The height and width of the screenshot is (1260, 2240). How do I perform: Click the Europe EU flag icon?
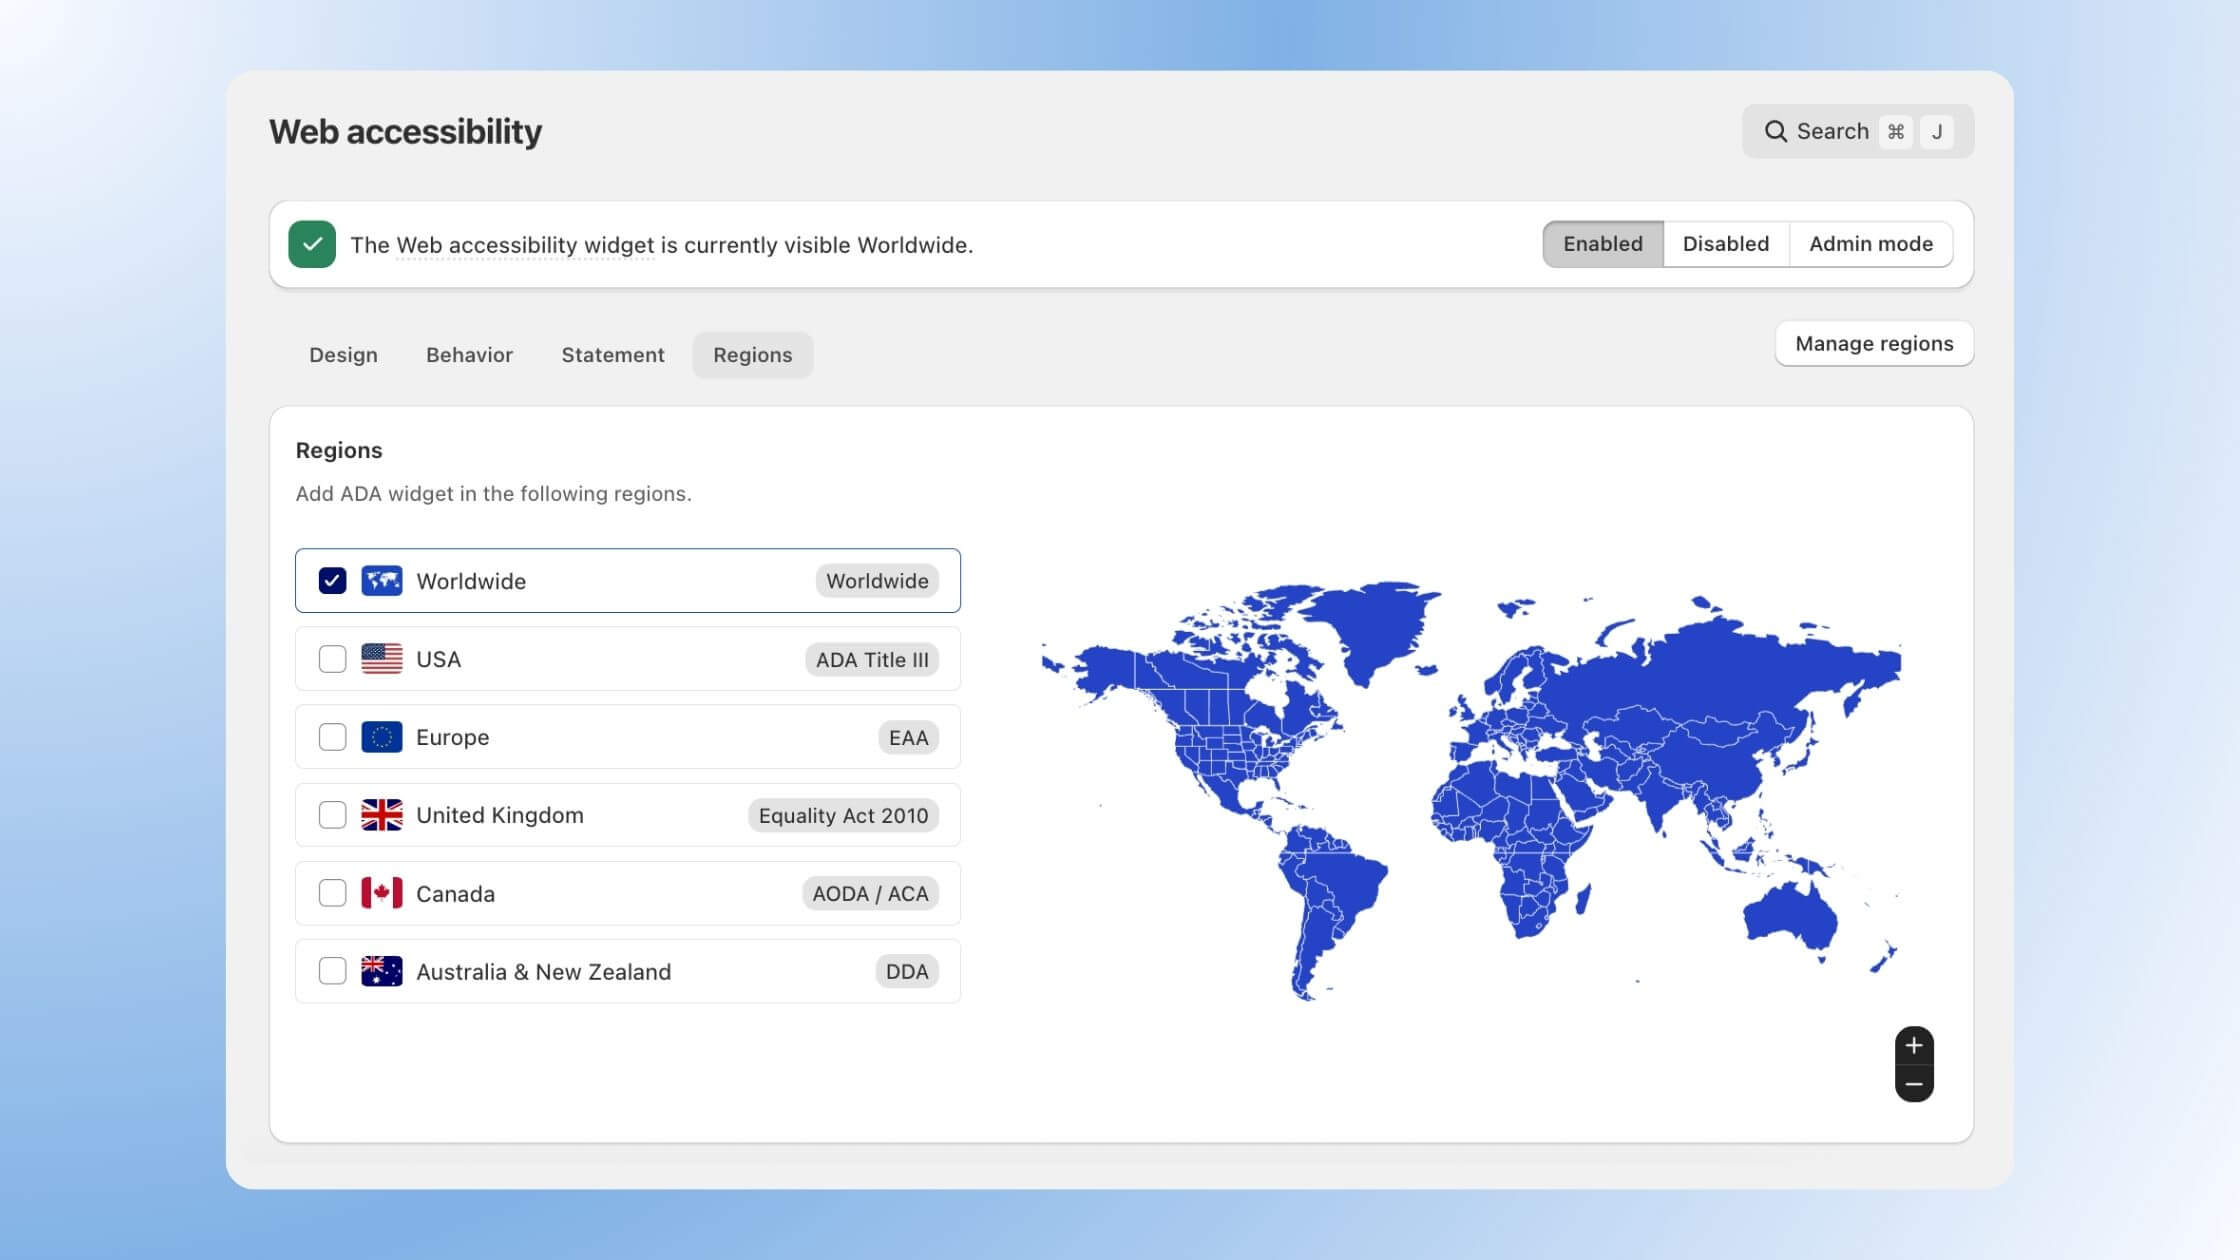coord(382,736)
